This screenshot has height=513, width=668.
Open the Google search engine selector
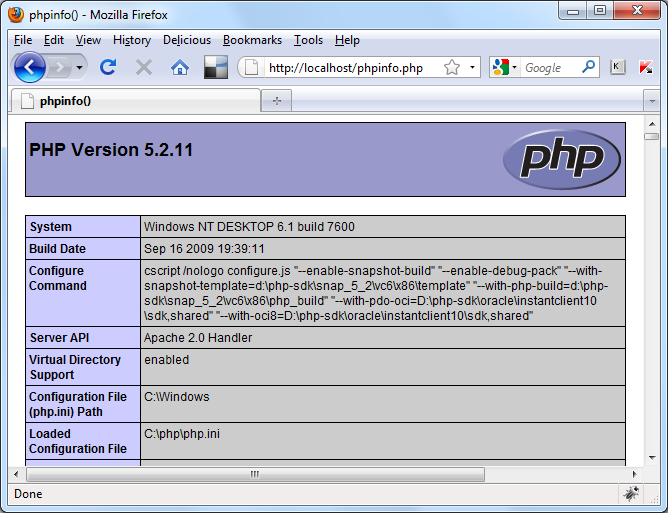click(504, 67)
